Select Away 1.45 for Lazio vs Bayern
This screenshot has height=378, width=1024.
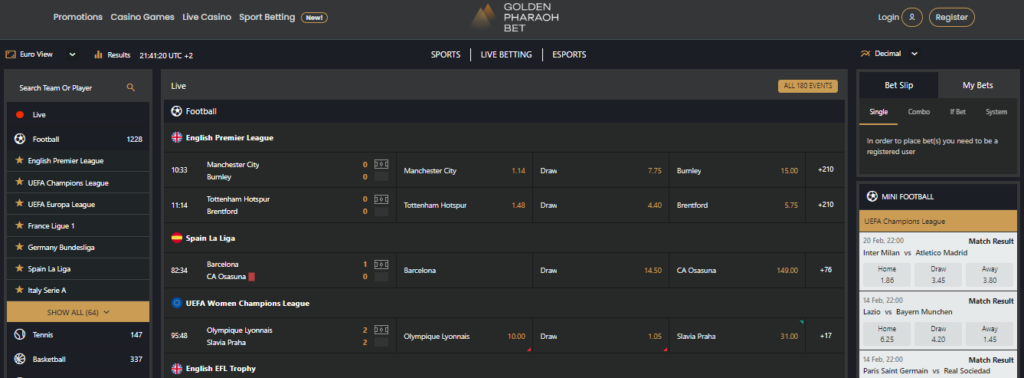[x=989, y=334]
